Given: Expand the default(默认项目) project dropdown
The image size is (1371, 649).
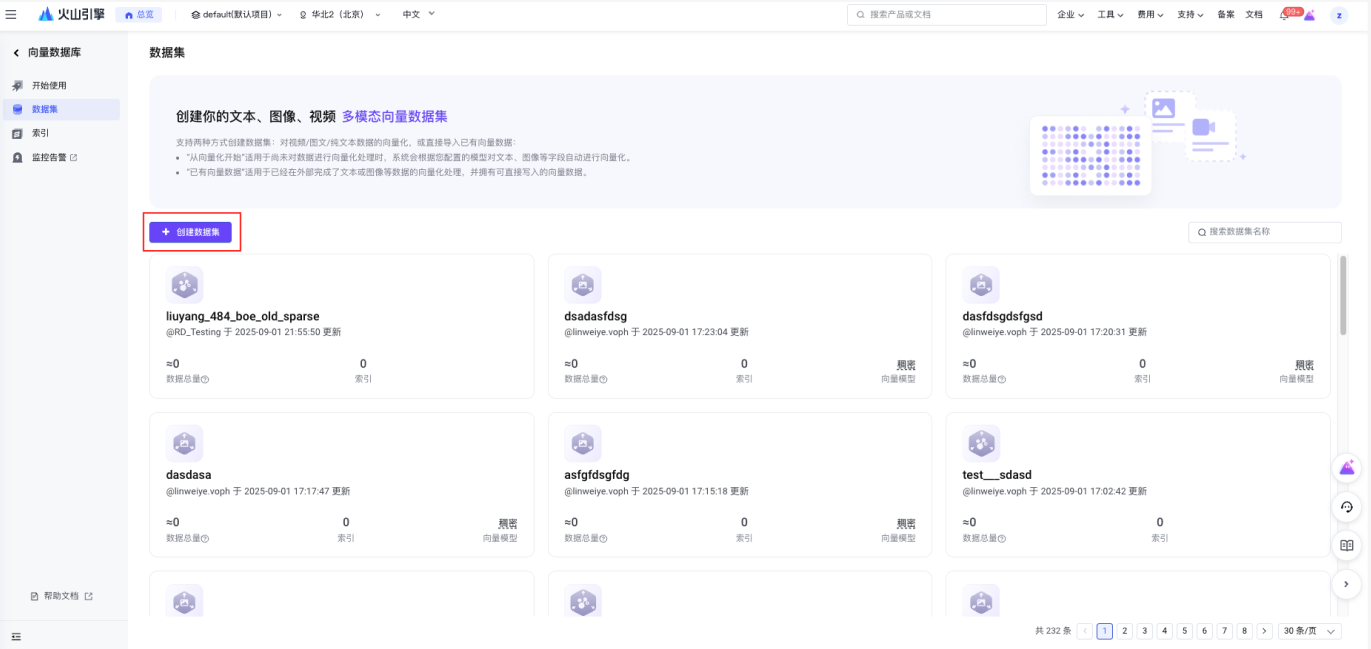Looking at the screenshot, I should pos(236,15).
